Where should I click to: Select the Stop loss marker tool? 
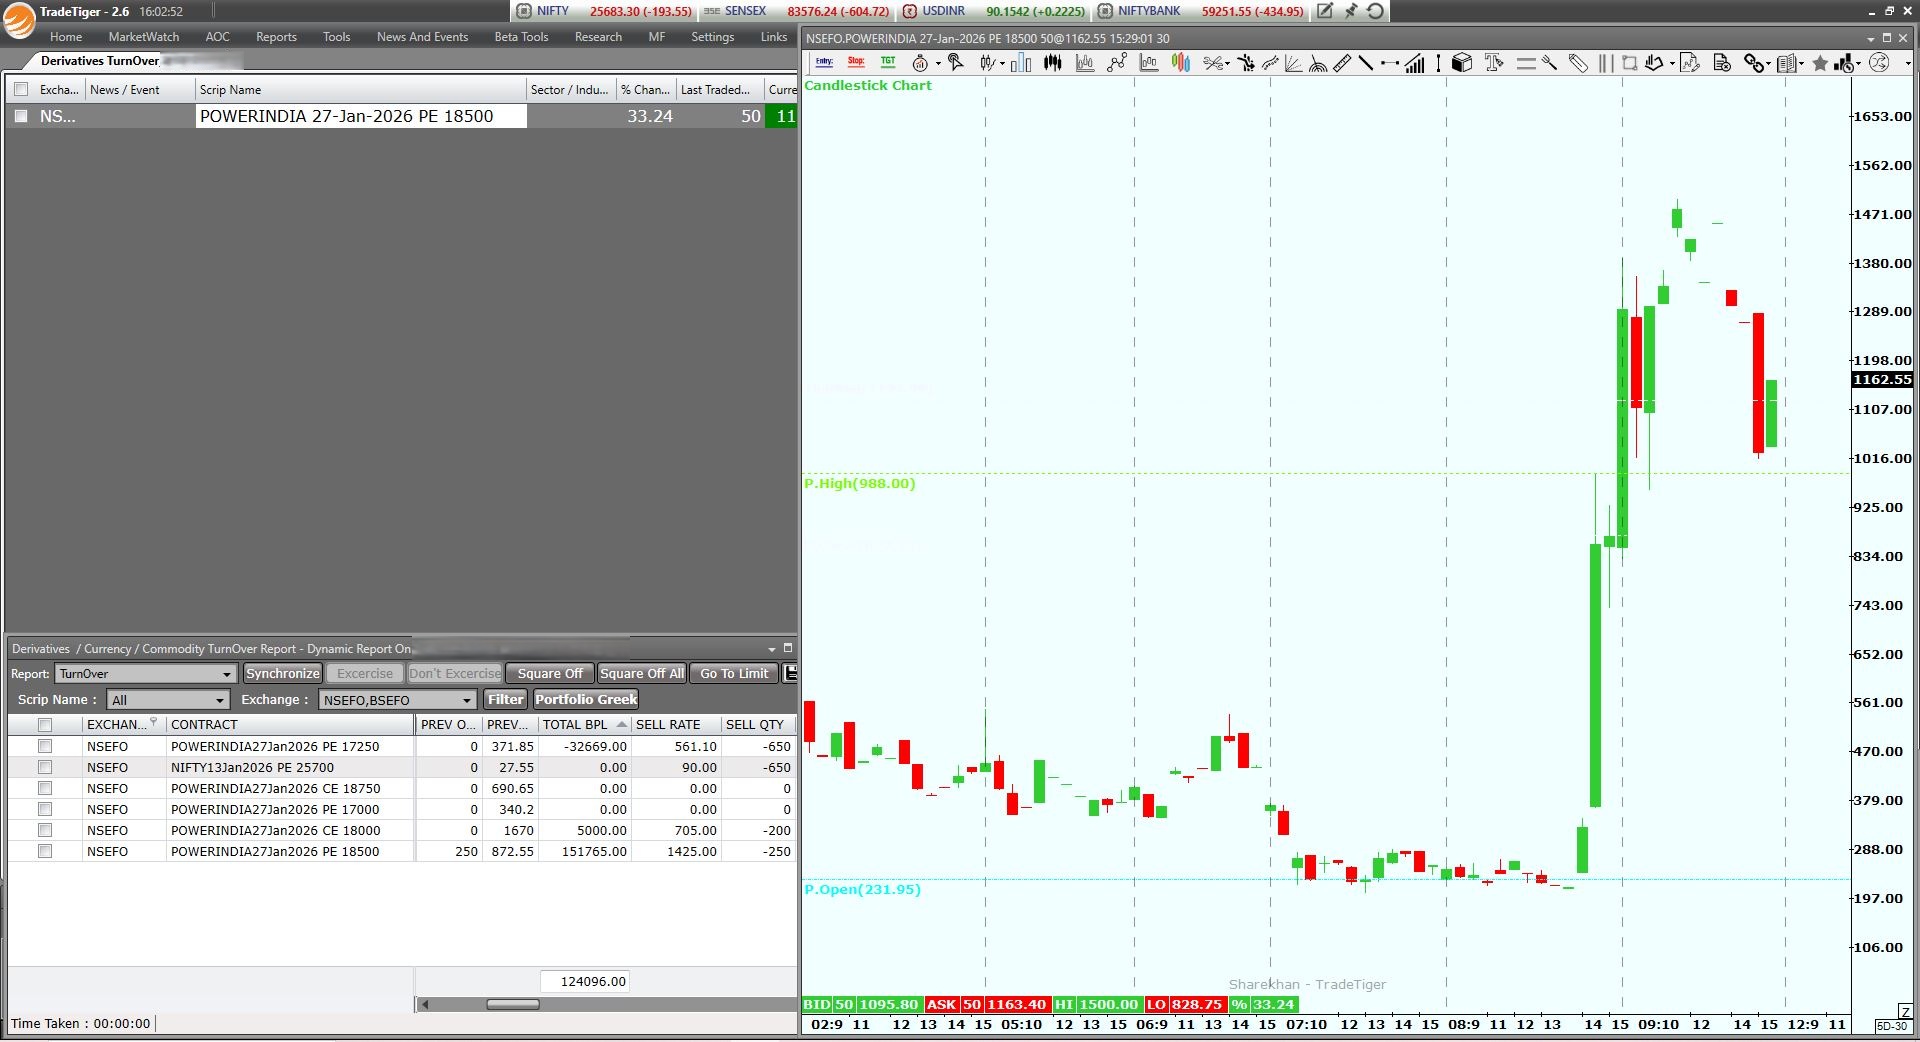point(856,62)
